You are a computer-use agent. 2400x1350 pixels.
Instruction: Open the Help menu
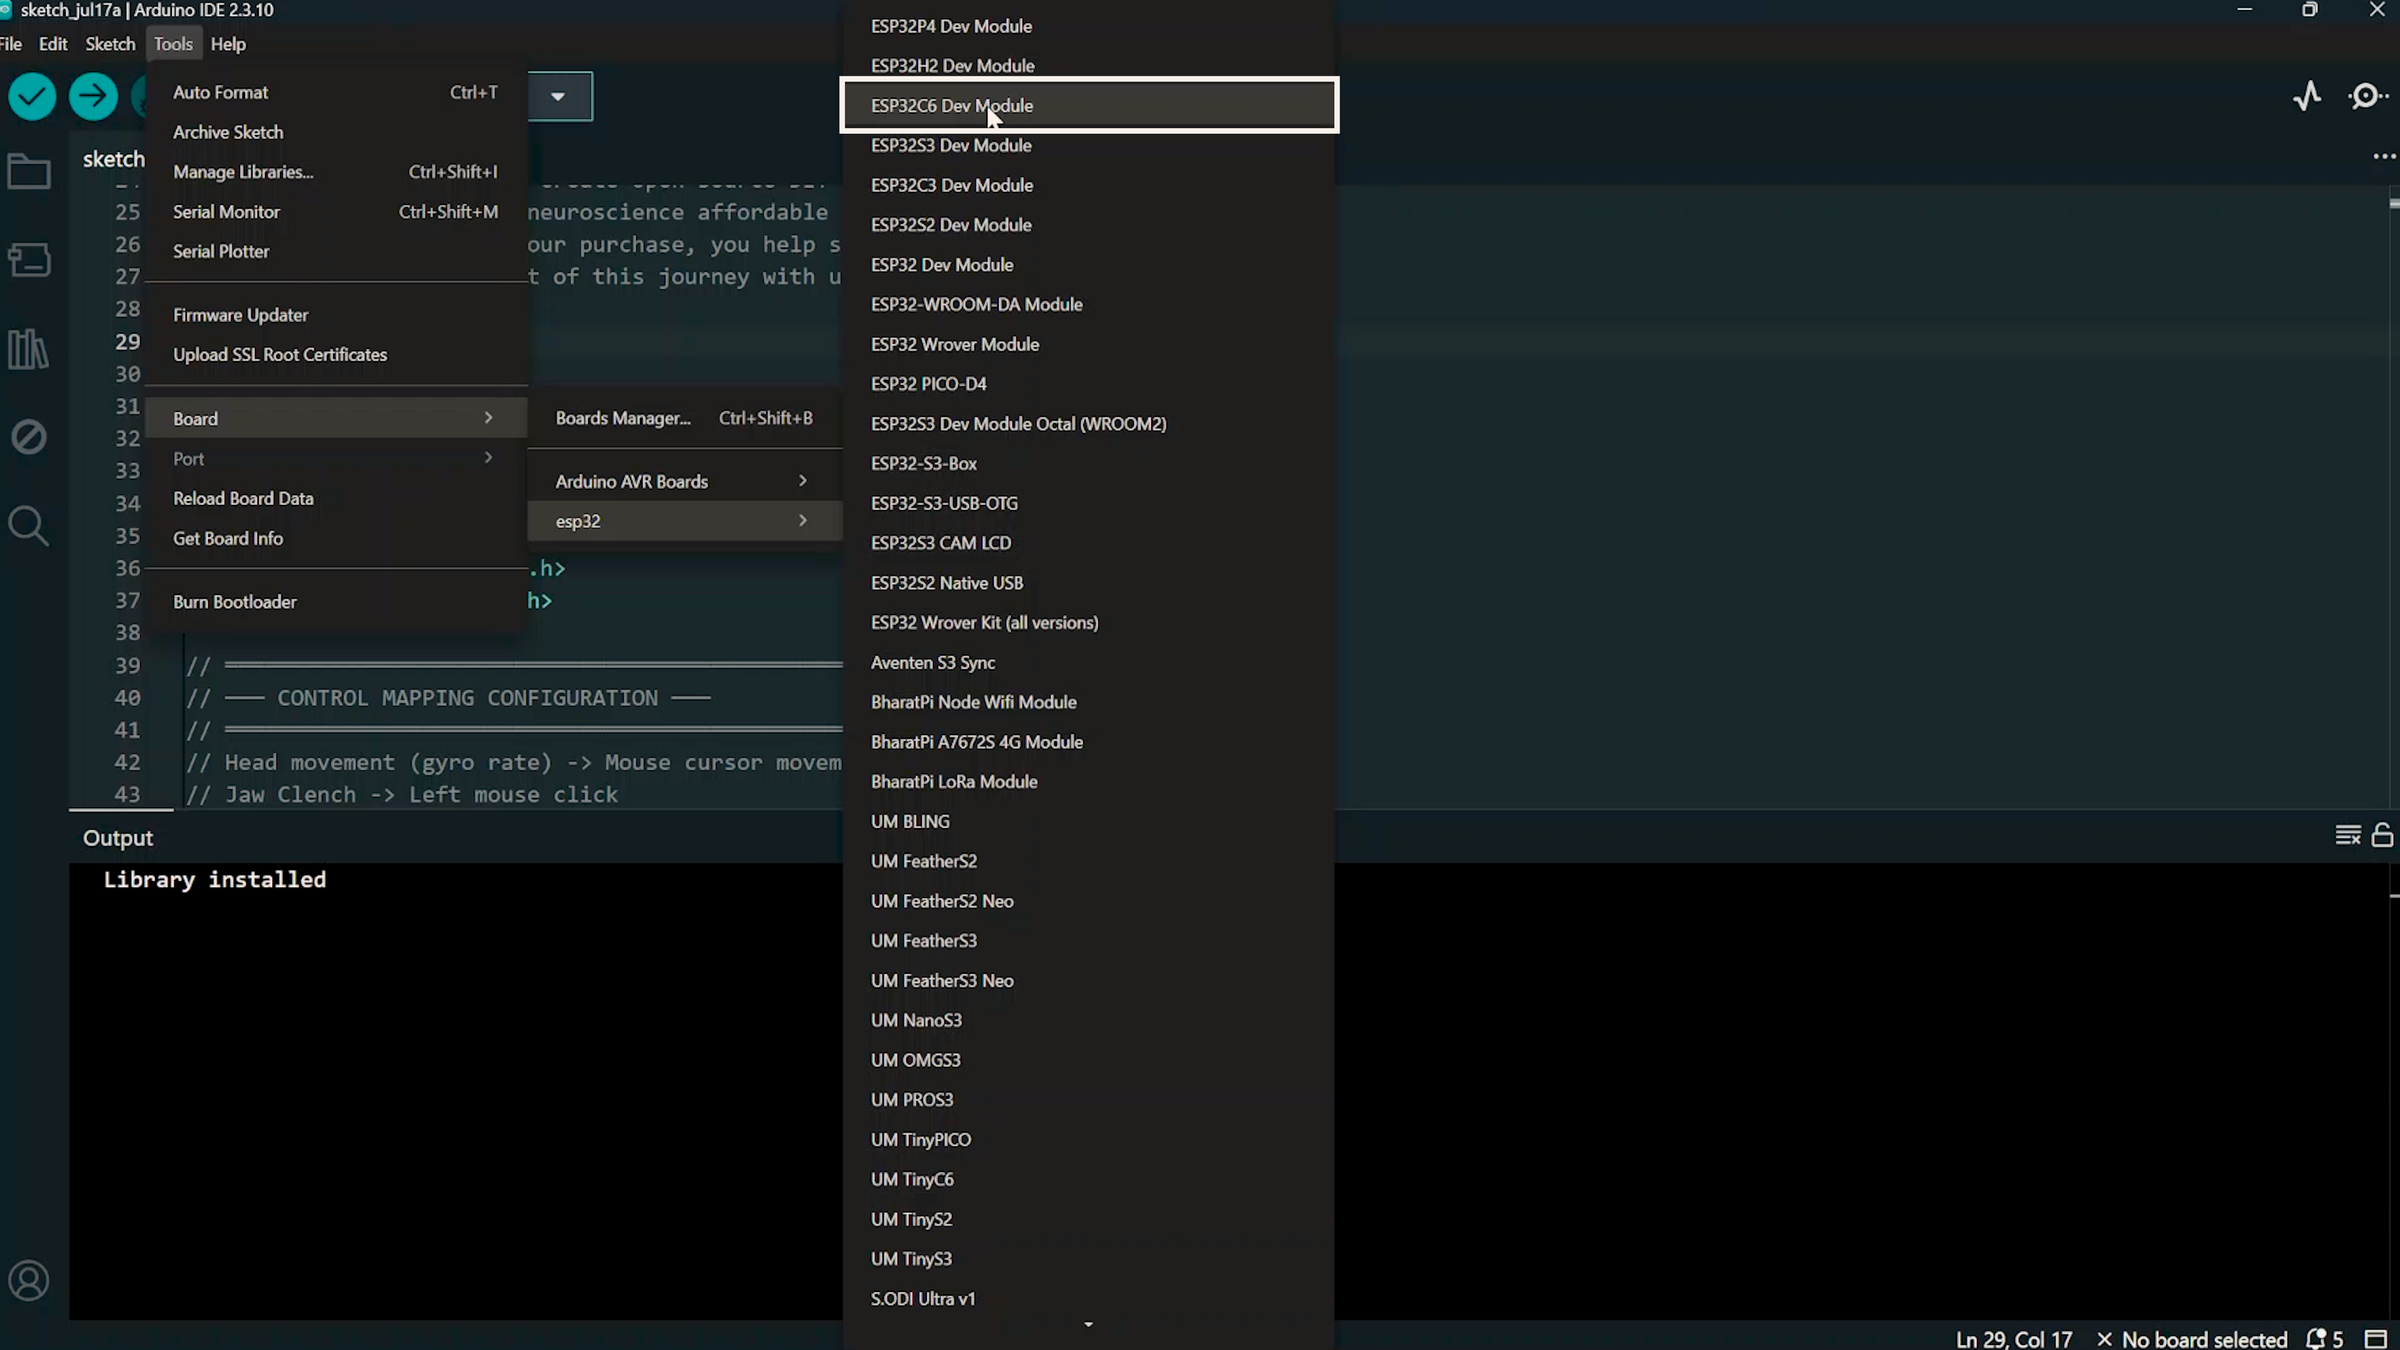[x=228, y=44]
